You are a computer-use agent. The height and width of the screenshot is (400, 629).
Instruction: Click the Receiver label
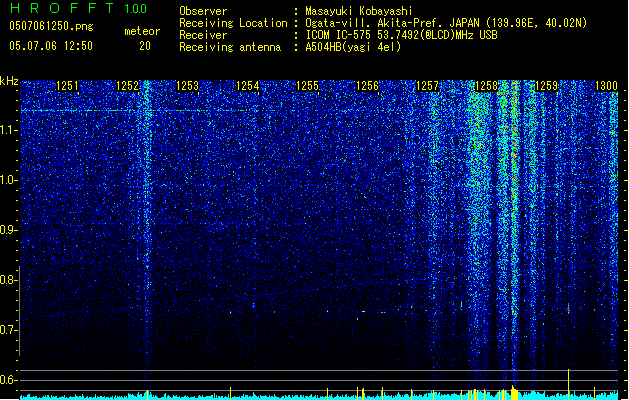click(x=203, y=35)
